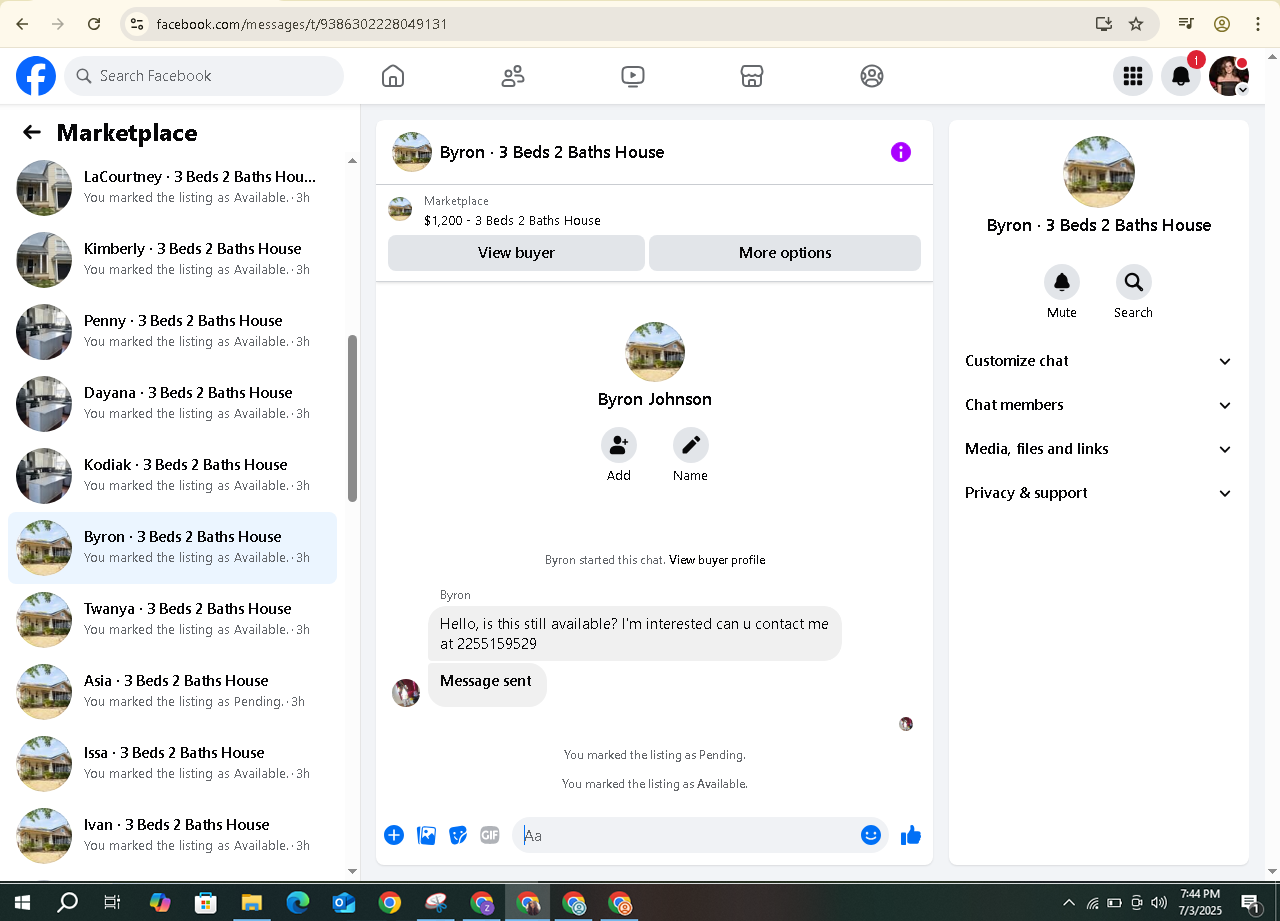Click More options button
Screen dimensions: 1280x921
pos(785,253)
